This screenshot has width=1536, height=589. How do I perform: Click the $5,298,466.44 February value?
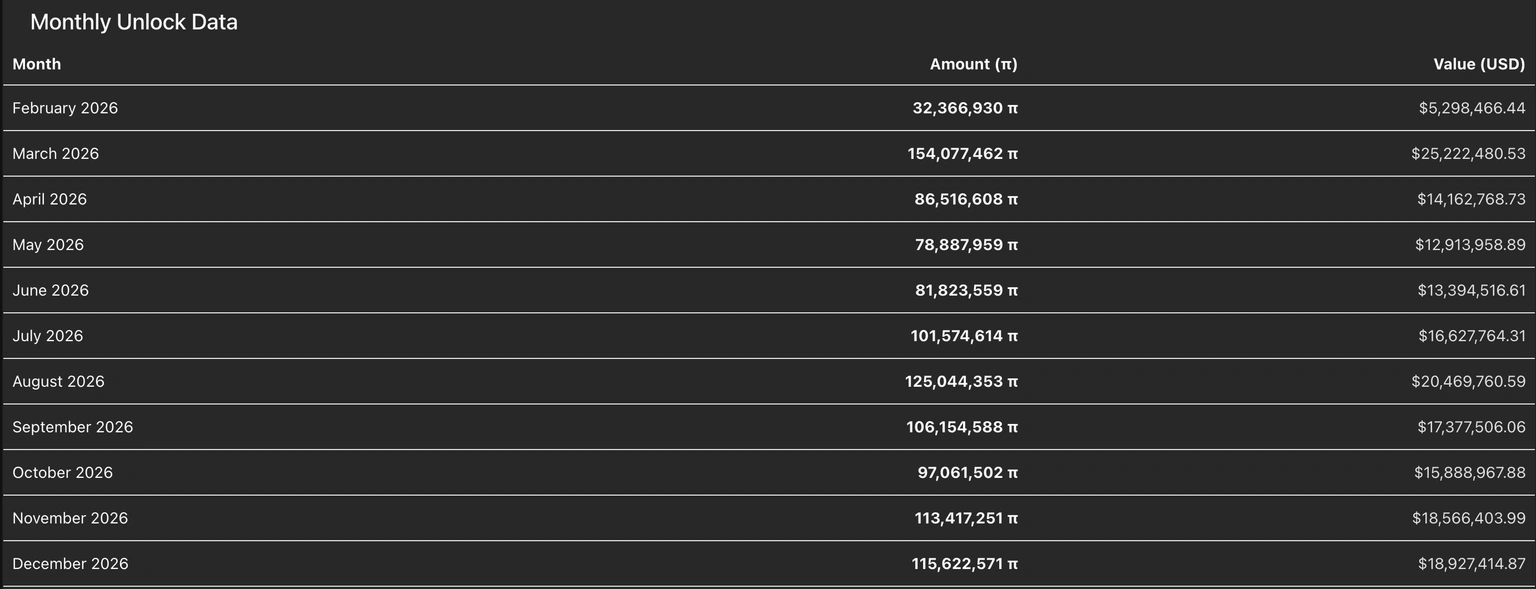1472,108
